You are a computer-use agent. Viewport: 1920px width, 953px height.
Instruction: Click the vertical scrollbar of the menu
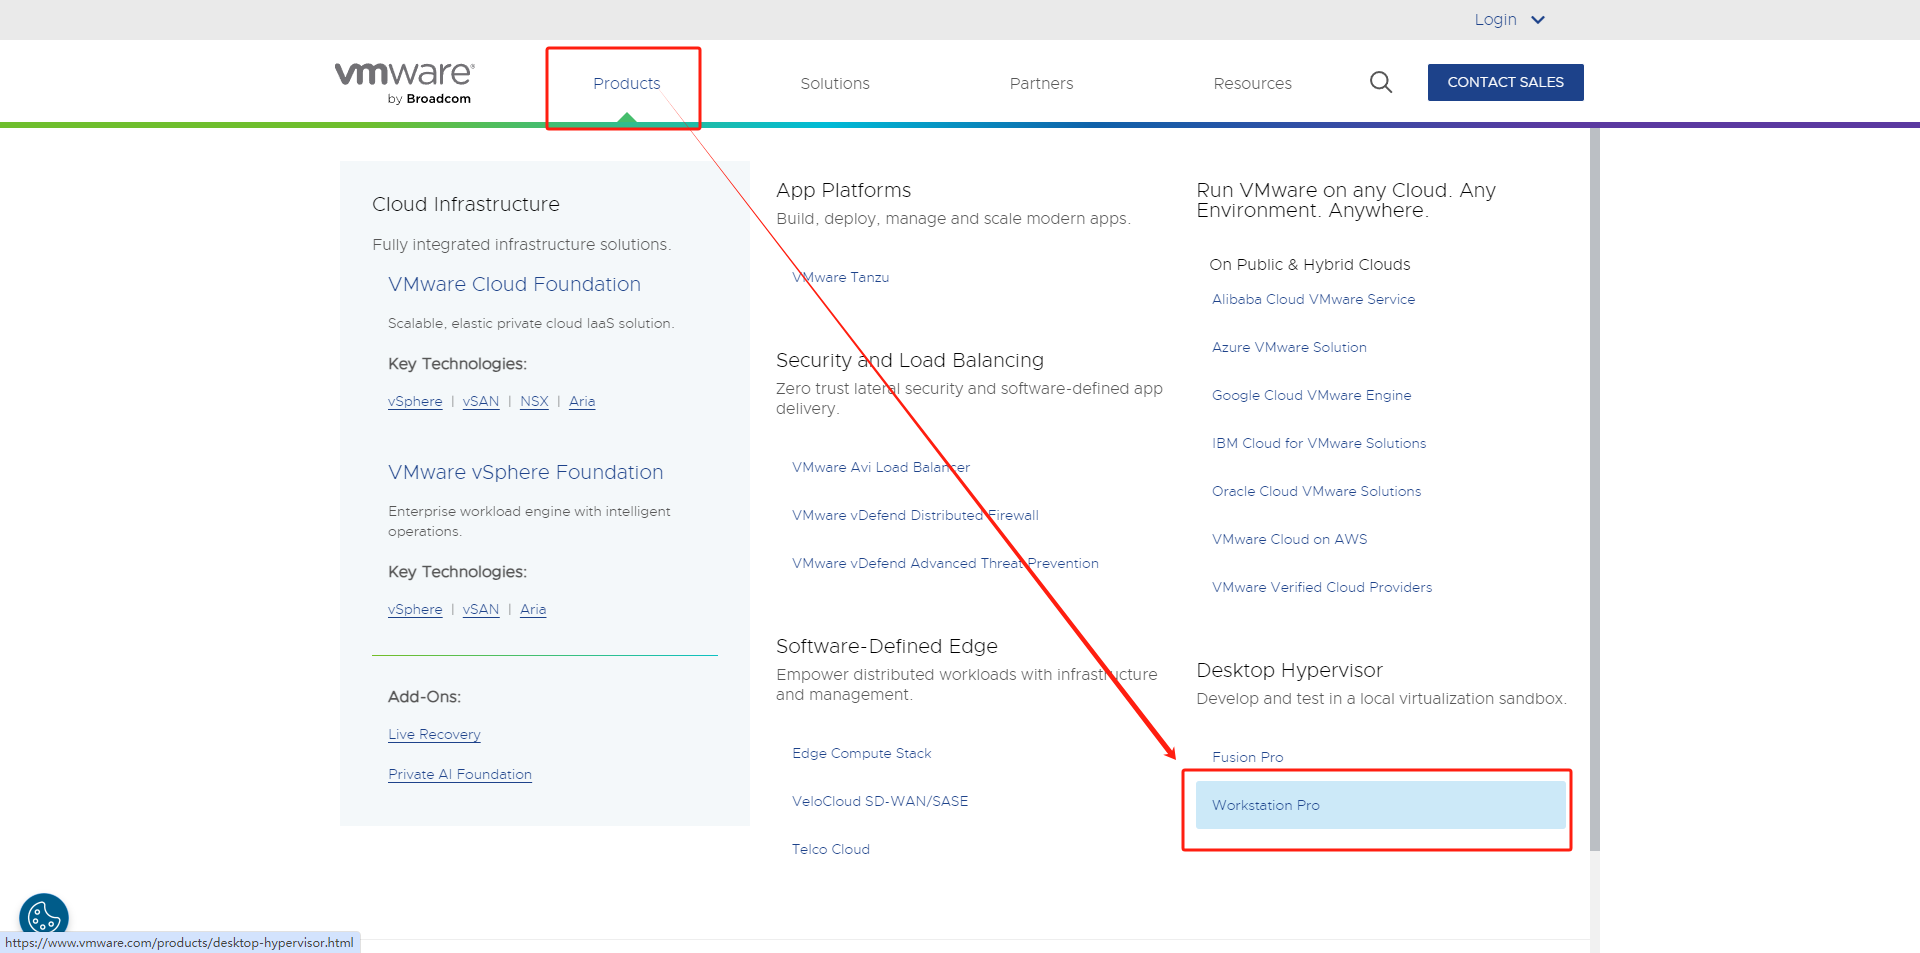pyautogui.click(x=1595, y=489)
